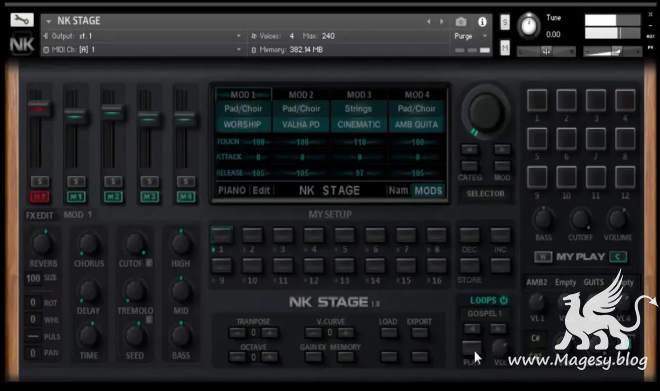This screenshot has width=660, height=391.
Task: Click the STORE button
Action: 469,266
